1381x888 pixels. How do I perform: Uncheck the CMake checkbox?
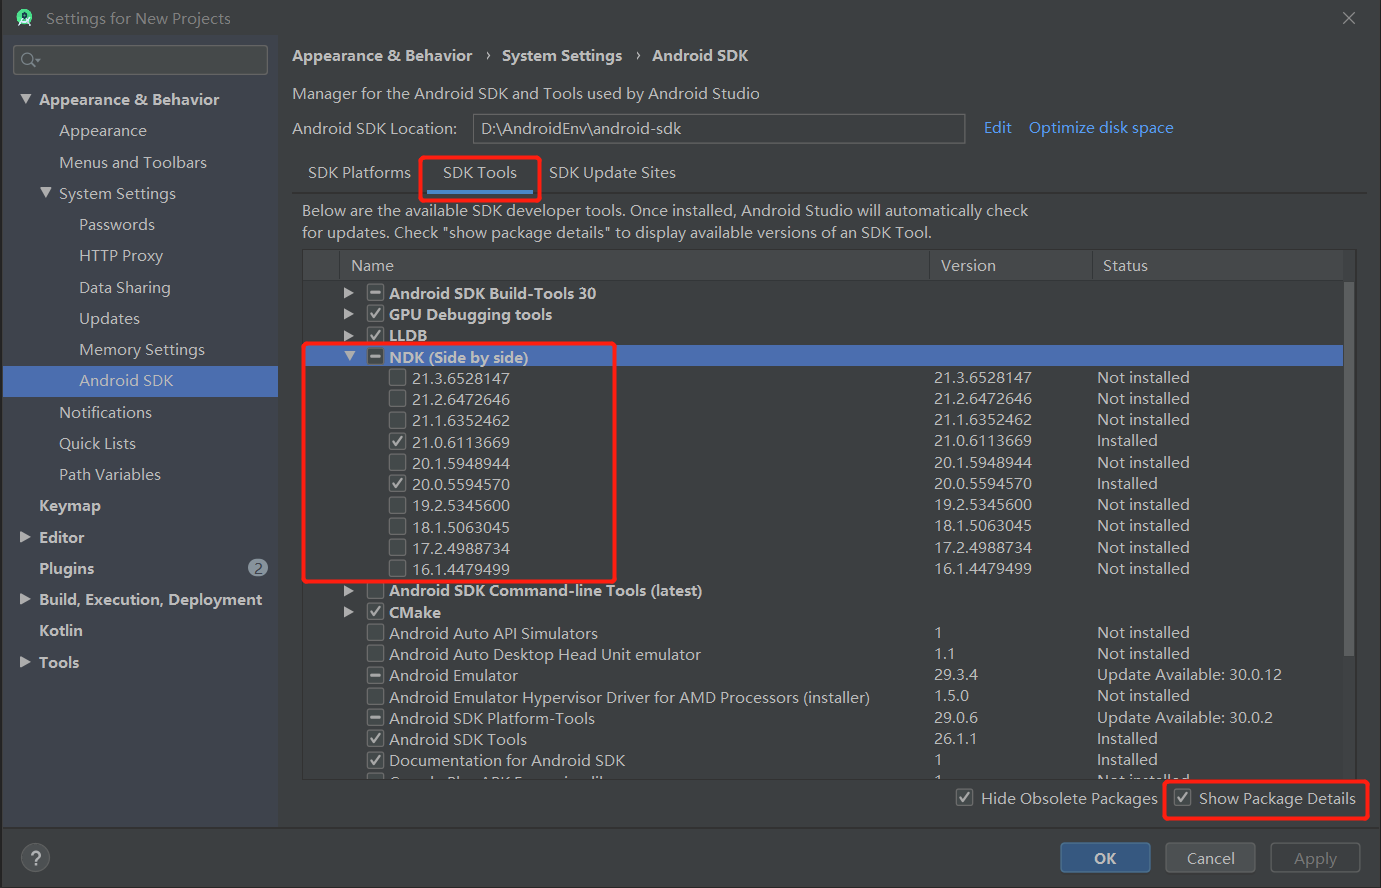(x=375, y=612)
